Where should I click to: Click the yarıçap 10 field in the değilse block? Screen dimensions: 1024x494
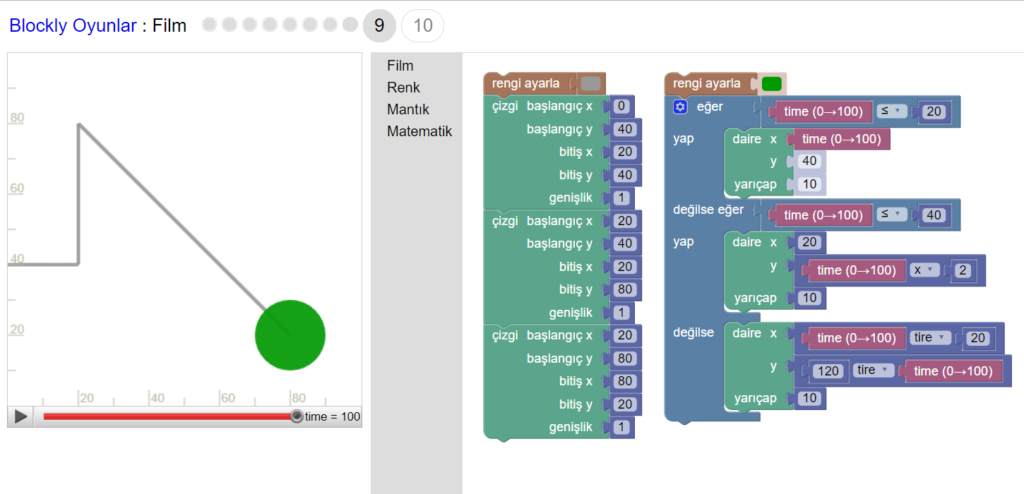pos(811,399)
